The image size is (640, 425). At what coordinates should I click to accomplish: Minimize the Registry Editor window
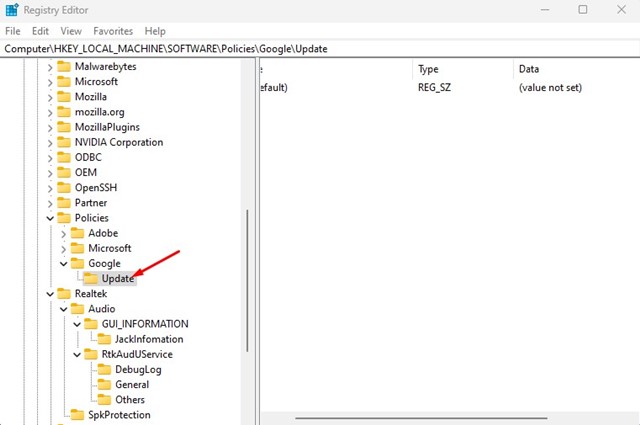(545, 9)
